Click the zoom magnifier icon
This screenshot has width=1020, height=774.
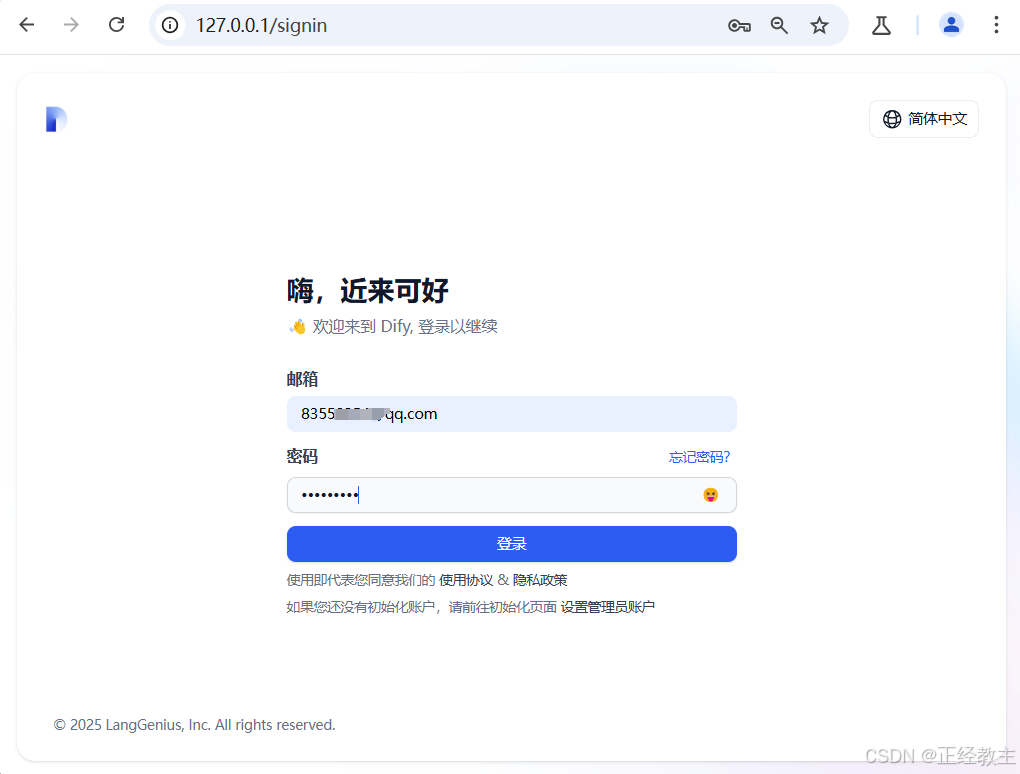click(779, 25)
